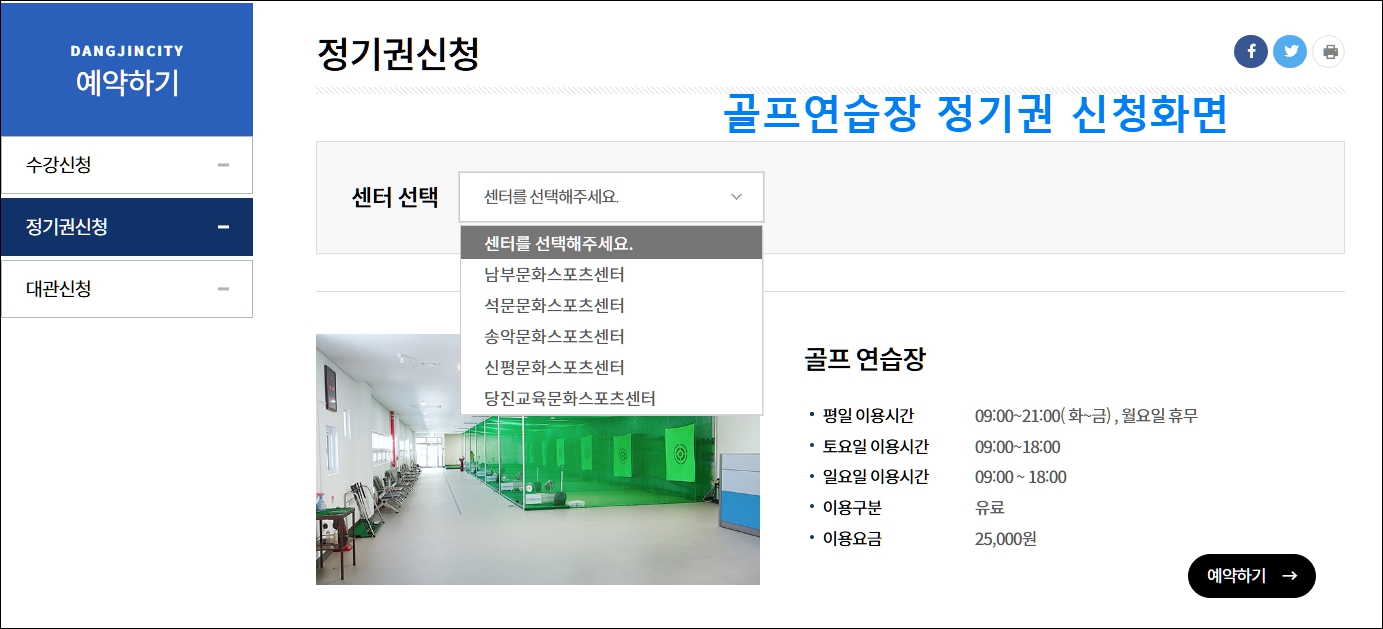This screenshot has height=629, width=1383.
Task: Open 수강신청 sidebar menu
Action: coord(127,165)
